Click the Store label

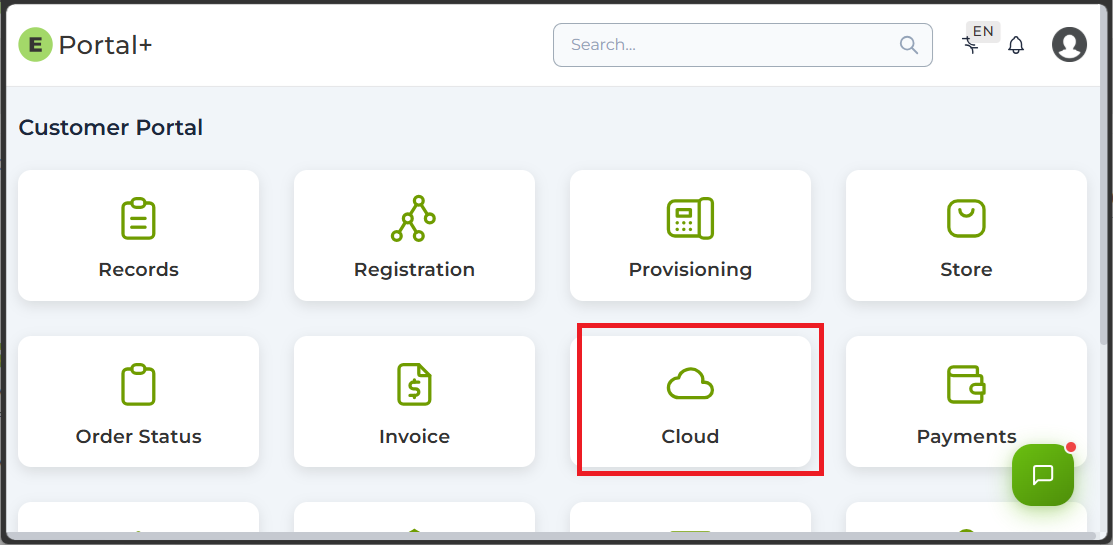pos(966,270)
